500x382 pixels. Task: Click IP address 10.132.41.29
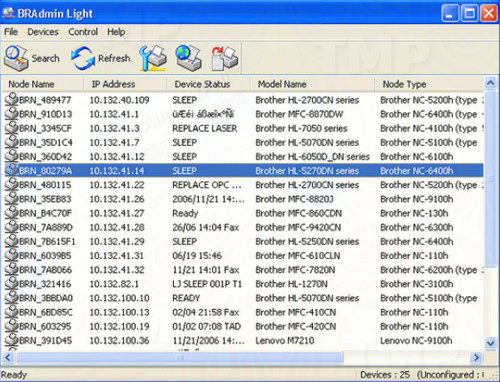pyautogui.click(x=117, y=241)
